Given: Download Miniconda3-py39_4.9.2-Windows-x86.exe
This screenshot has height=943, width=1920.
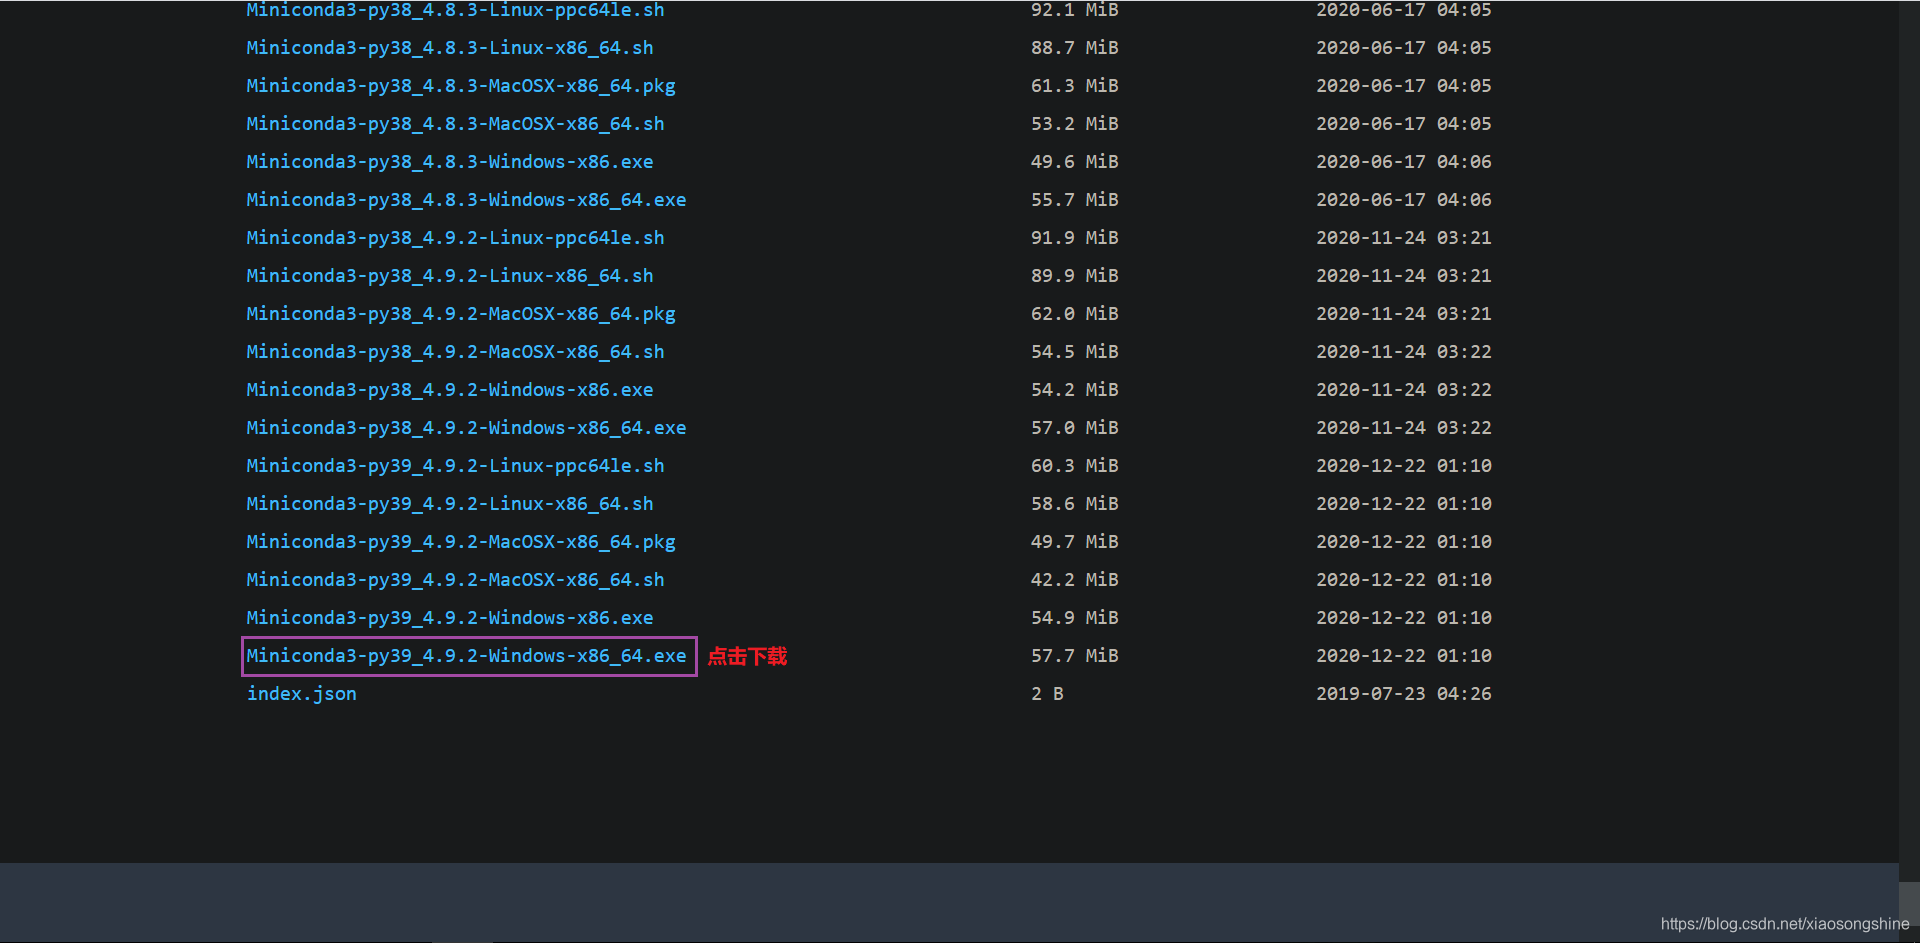Looking at the screenshot, I should pos(450,618).
